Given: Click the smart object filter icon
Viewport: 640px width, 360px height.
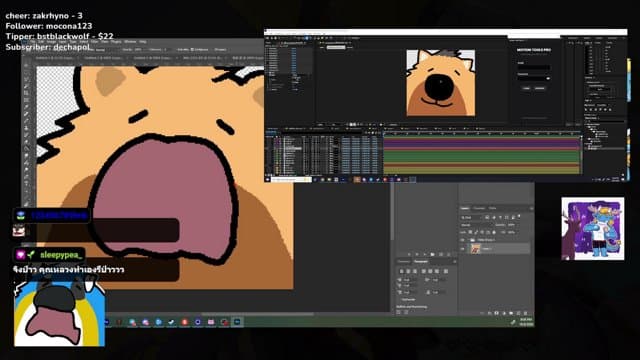Looking at the screenshot, I should click(x=513, y=218).
